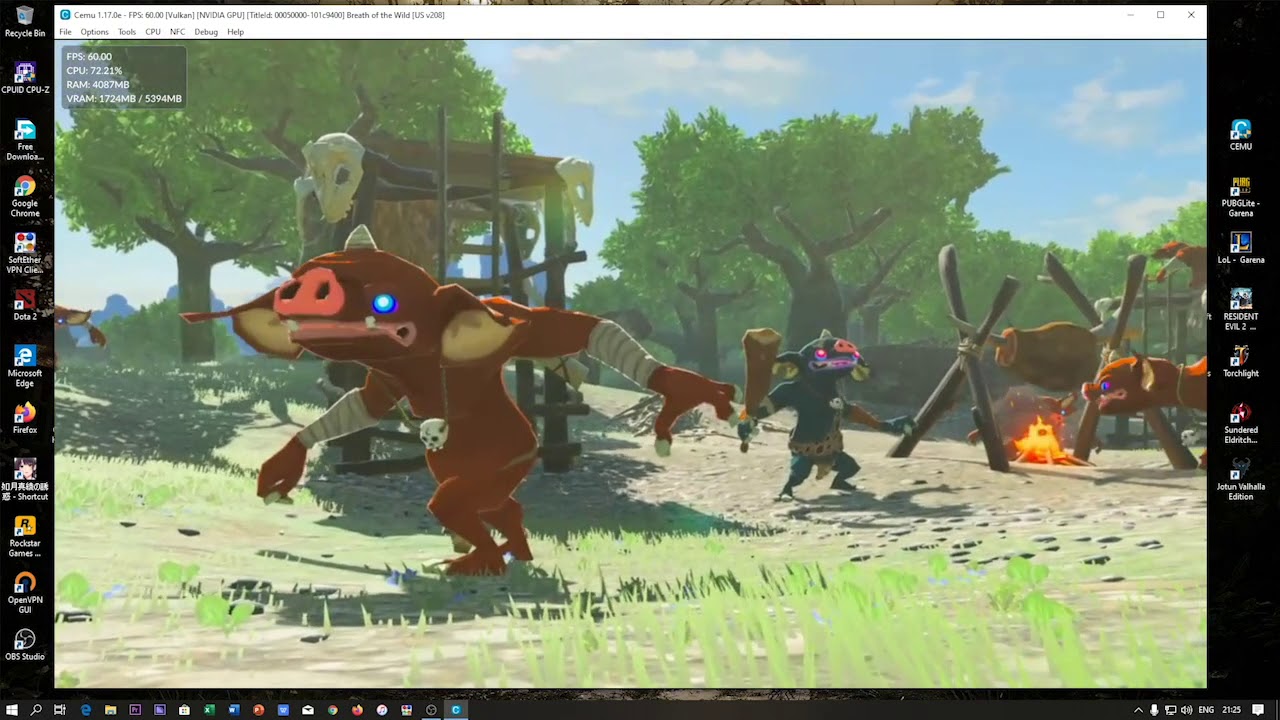Viewport: 1280px width, 720px height.
Task: Click the RAM: 4087MB overlay text
Action: (x=98, y=85)
